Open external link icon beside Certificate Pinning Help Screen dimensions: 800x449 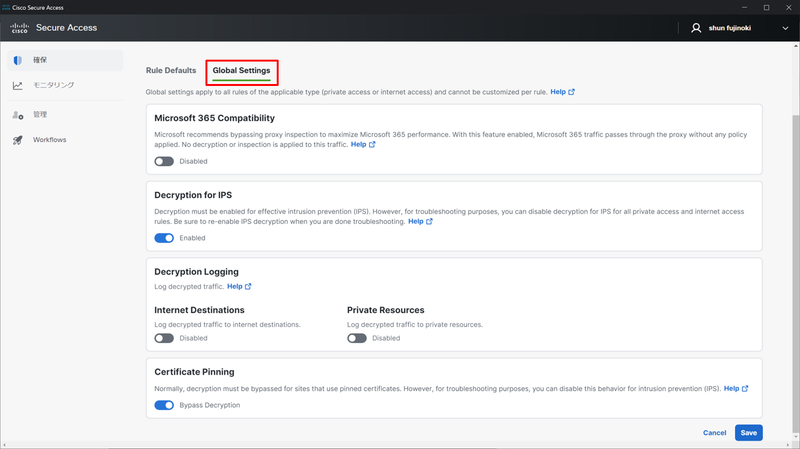point(745,389)
